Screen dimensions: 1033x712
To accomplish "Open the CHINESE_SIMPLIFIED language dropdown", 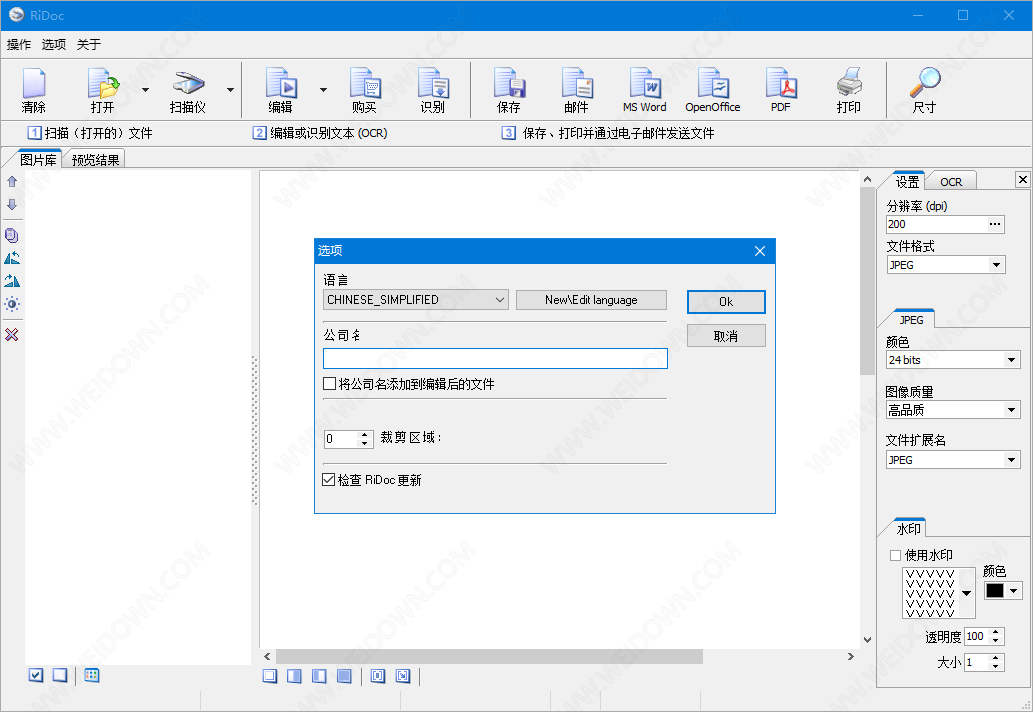I will (416, 300).
